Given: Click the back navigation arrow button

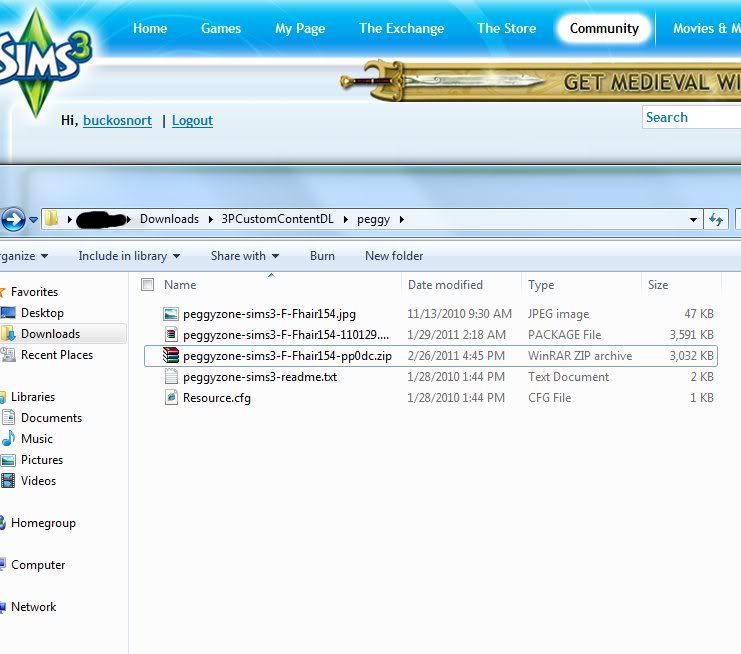Looking at the screenshot, I should [13, 219].
